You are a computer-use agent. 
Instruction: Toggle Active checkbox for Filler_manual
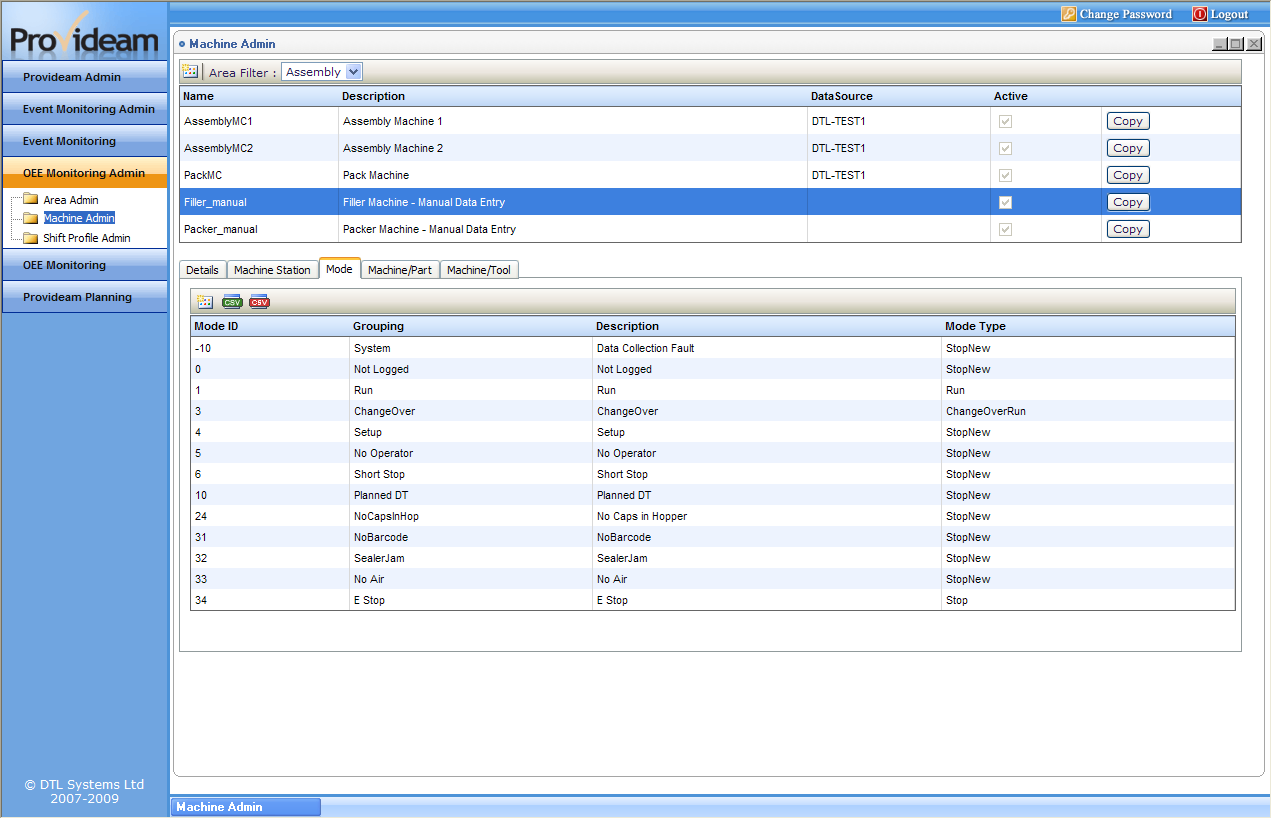pyautogui.click(x=1005, y=202)
